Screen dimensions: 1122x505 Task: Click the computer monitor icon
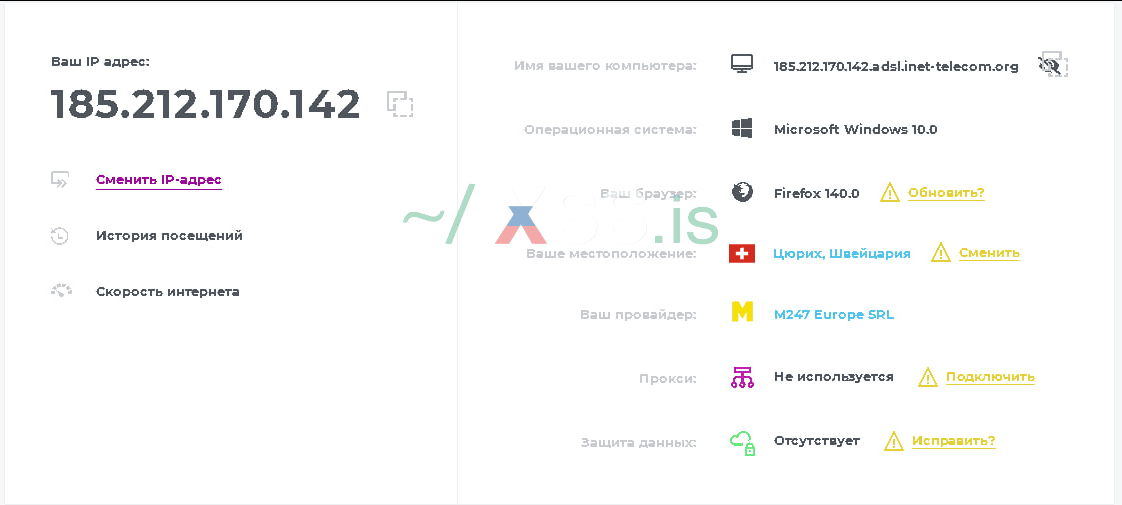click(x=741, y=65)
